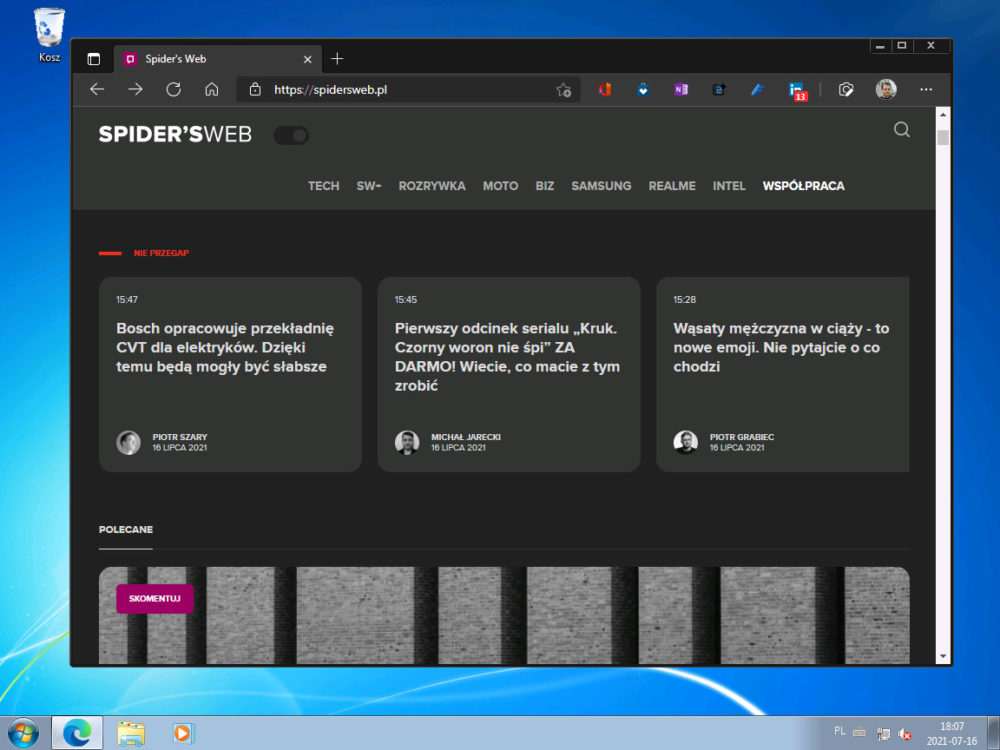The image size is (1000, 750).
Task: Open web capture toolbar icon
Action: pos(846,89)
